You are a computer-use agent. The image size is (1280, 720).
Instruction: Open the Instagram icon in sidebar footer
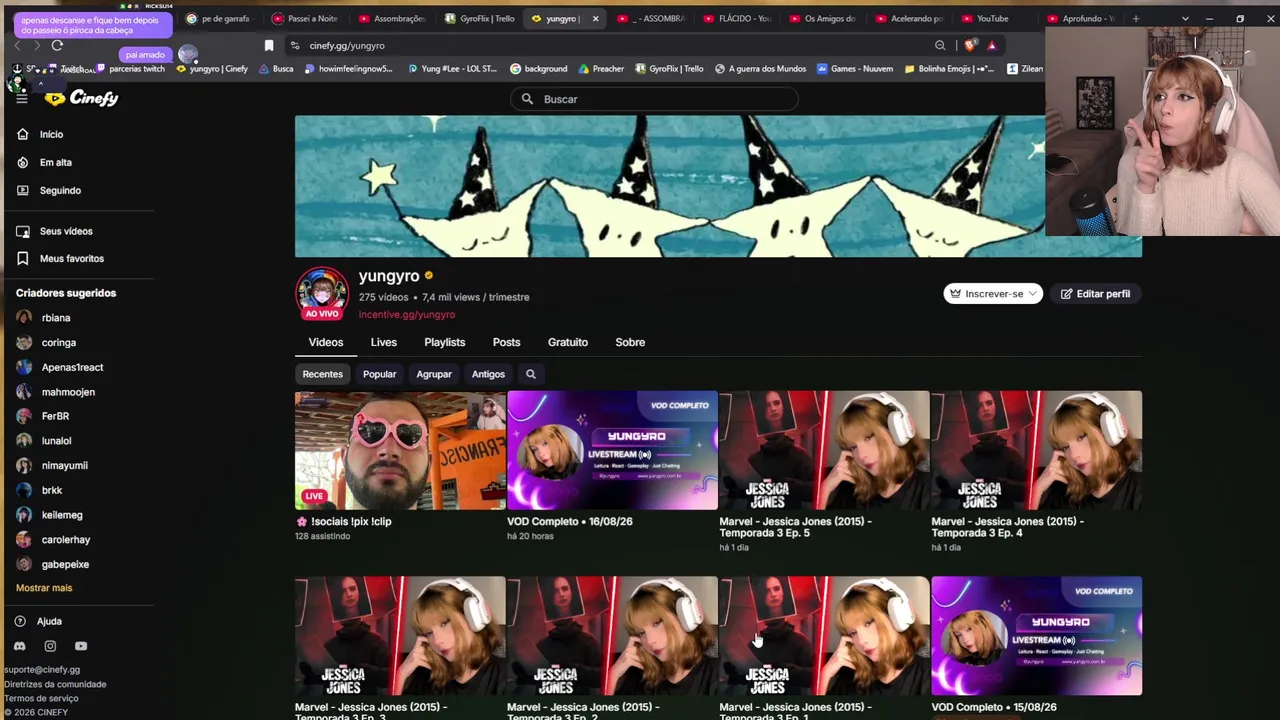(50, 646)
